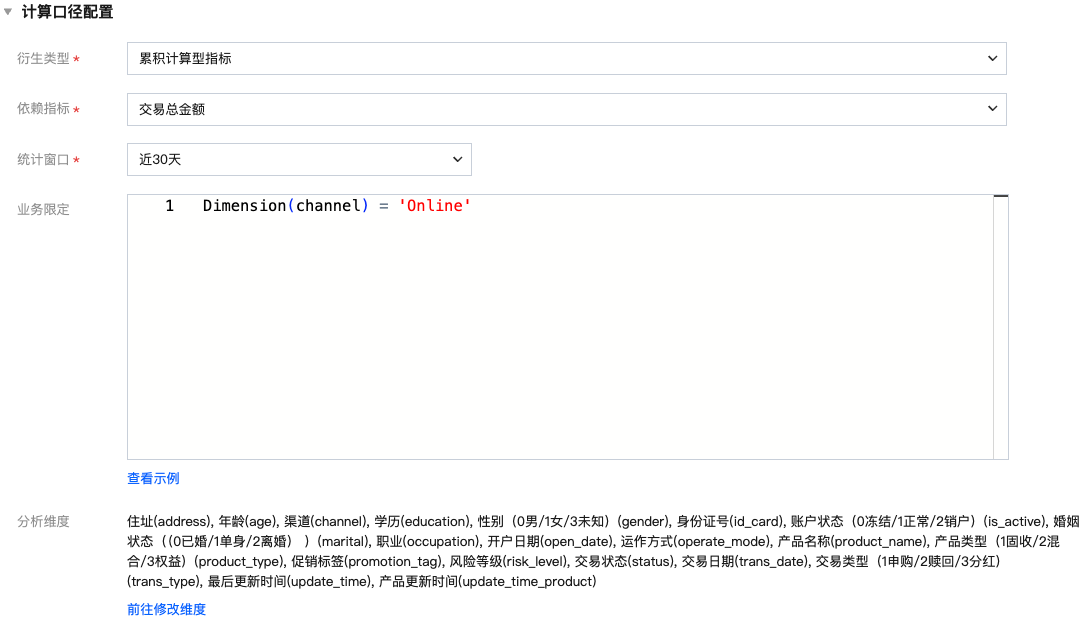Open the 统计窗口 dropdown showing 近30天
1092x623 pixels.
pyautogui.click(x=299, y=159)
